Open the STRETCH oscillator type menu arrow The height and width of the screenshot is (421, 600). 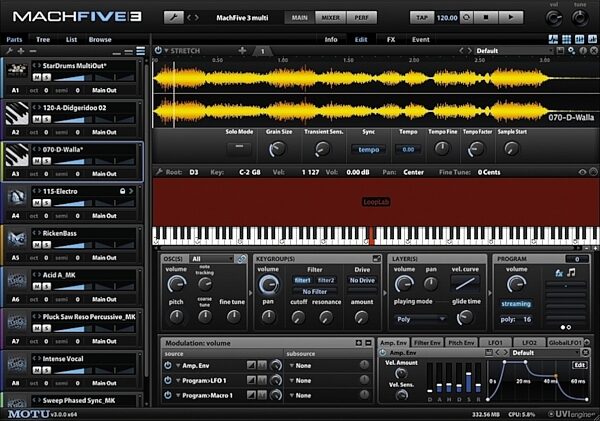click(166, 51)
